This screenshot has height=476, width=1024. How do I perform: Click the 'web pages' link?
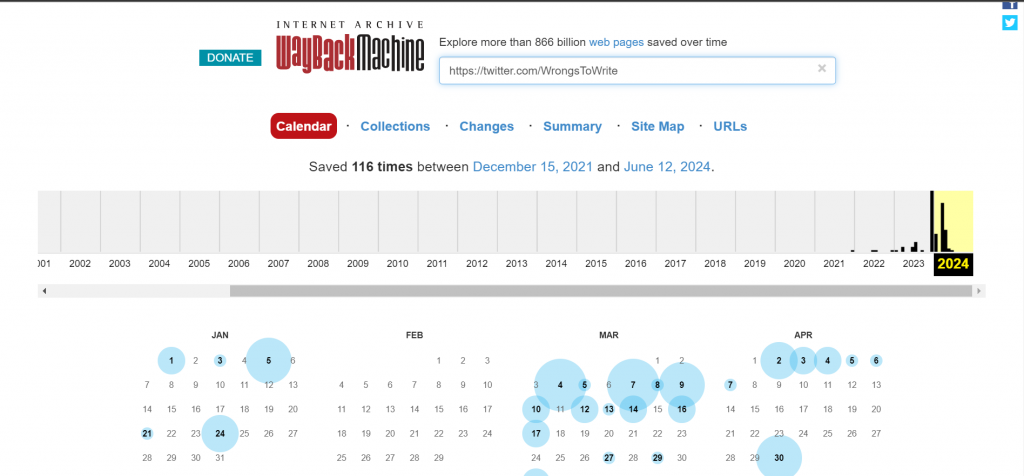point(614,42)
